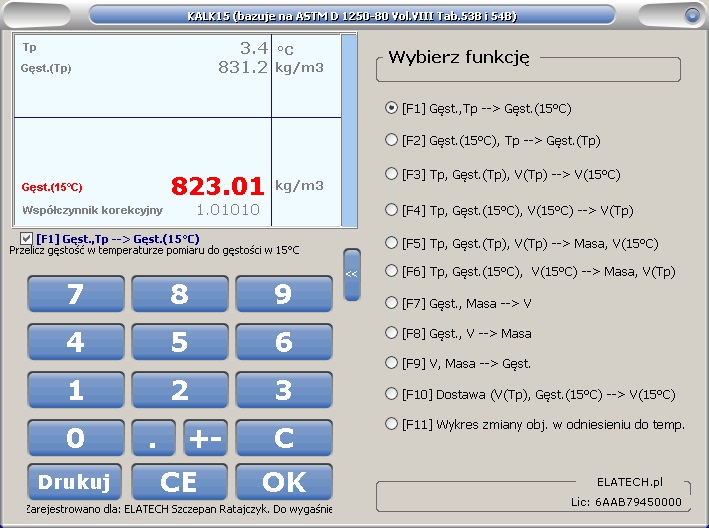Click the ELATECH.pl label
The width and height of the screenshot is (709, 528).
[x=629, y=482]
